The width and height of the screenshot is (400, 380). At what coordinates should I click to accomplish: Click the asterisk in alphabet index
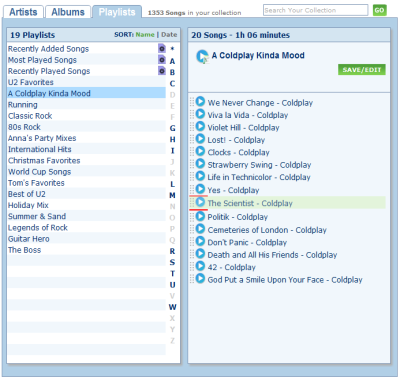pyautogui.click(x=172, y=49)
